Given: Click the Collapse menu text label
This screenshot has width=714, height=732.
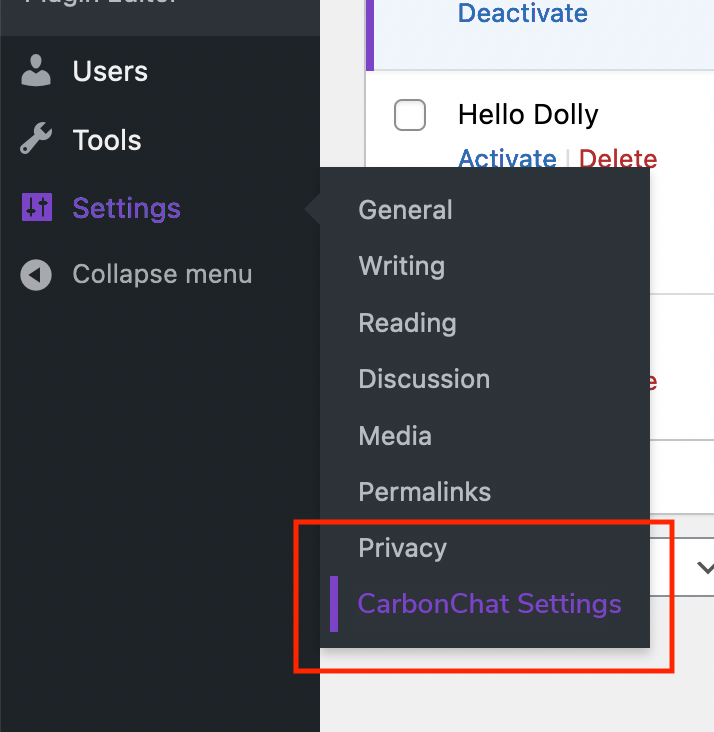Looking at the screenshot, I should coord(162,275).
